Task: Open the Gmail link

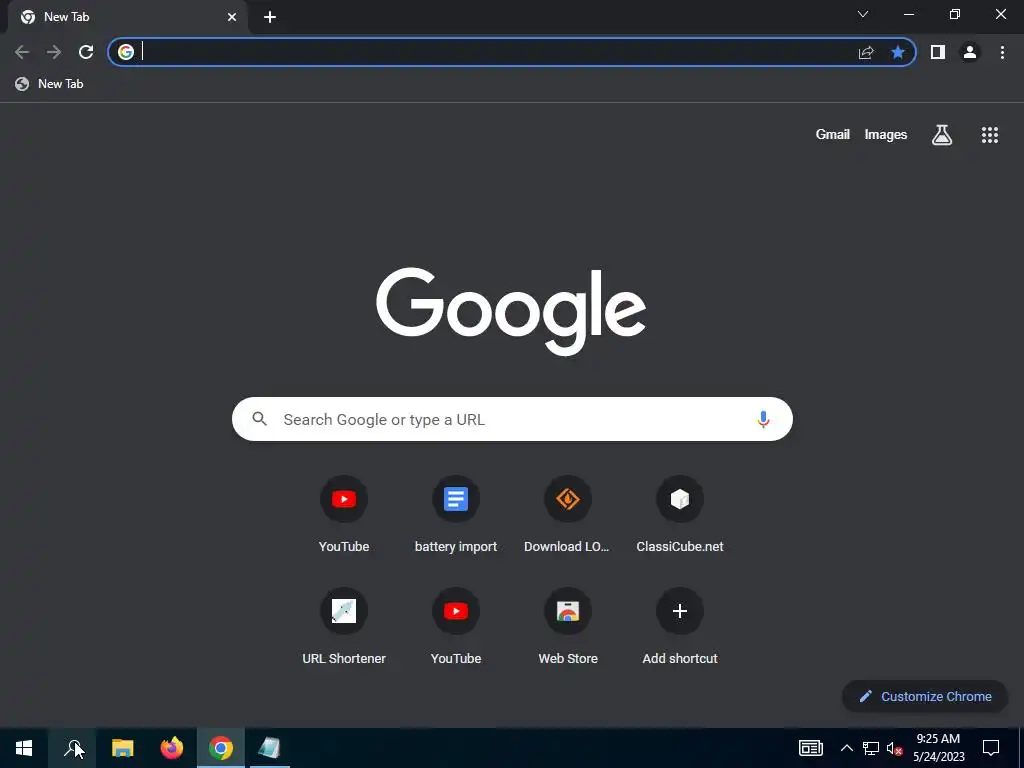Action: coord(833,135)
